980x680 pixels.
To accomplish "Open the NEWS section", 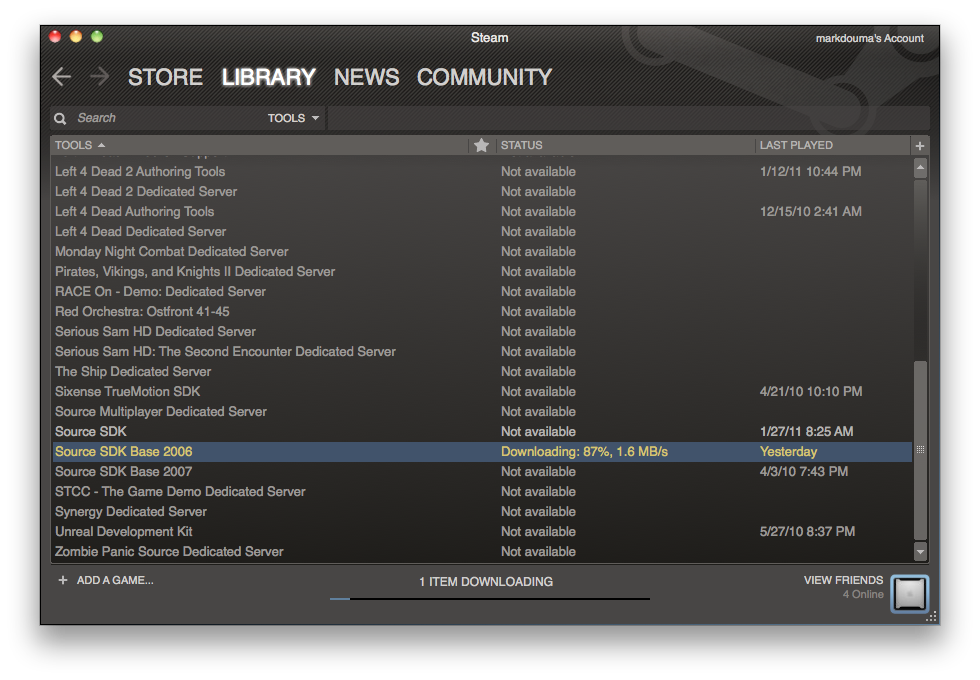I will click(x=366, y=77).
